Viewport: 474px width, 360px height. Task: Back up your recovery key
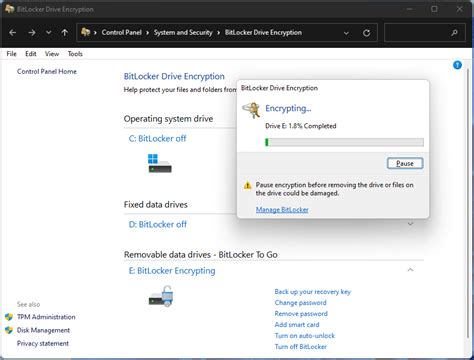tap(313, 292)
